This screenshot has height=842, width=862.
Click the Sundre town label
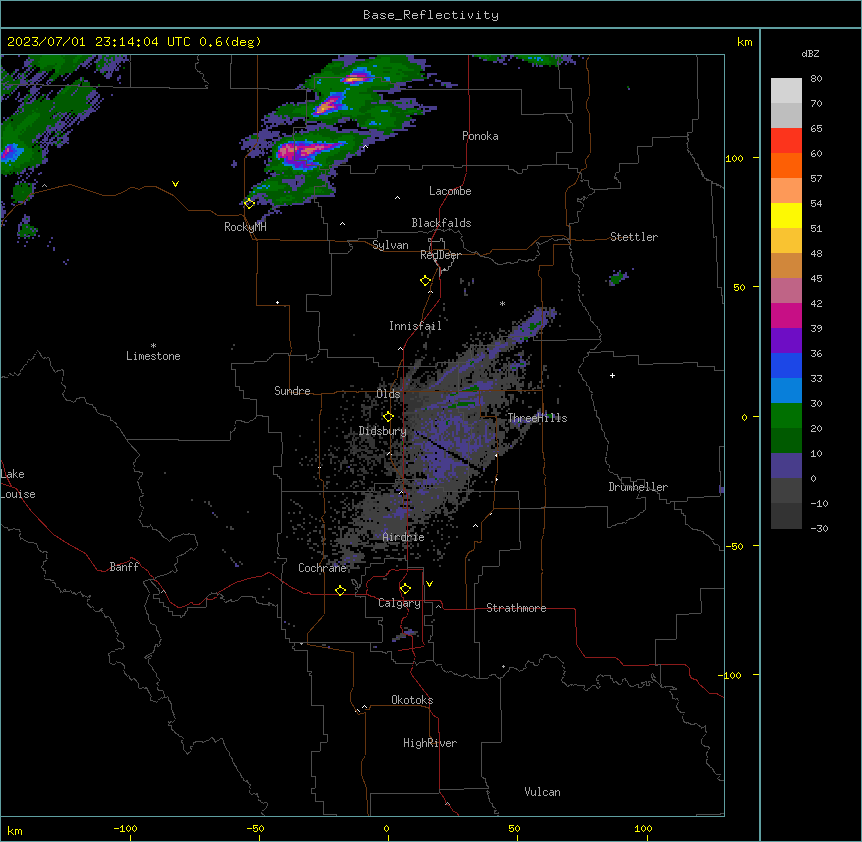coord(292,391)
